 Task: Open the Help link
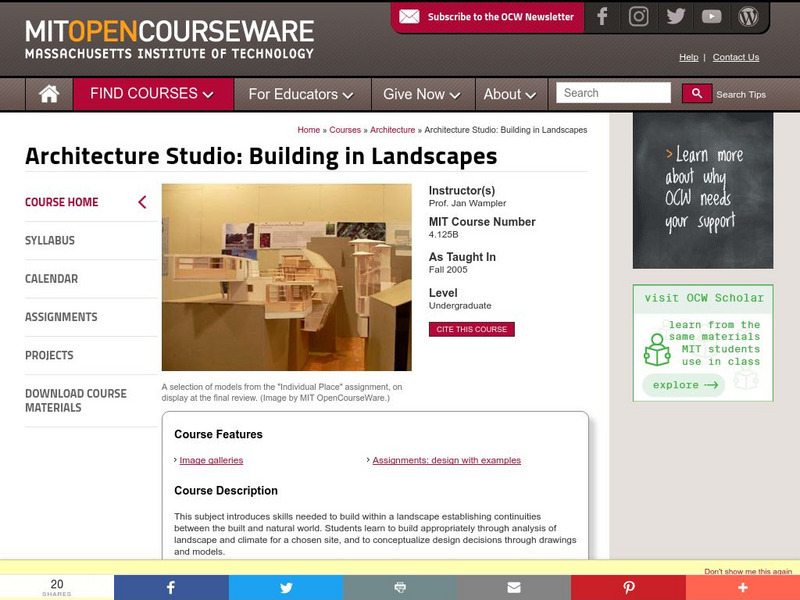[688, 57]
